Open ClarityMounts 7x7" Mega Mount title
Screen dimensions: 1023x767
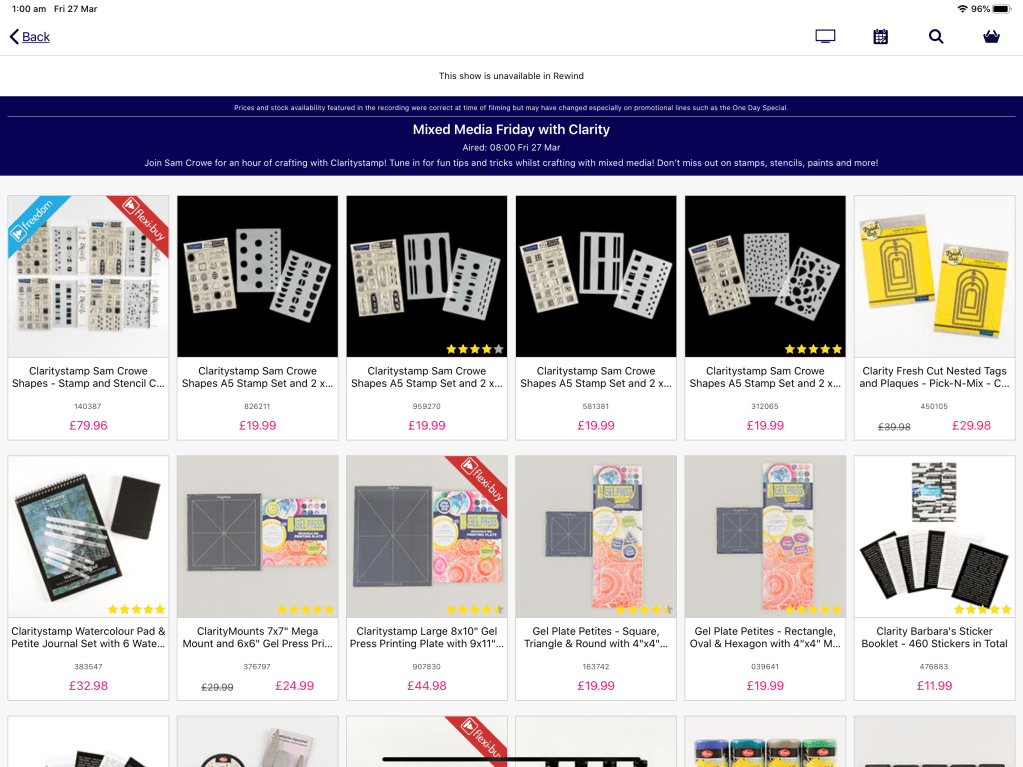click(x=258, y=637)
